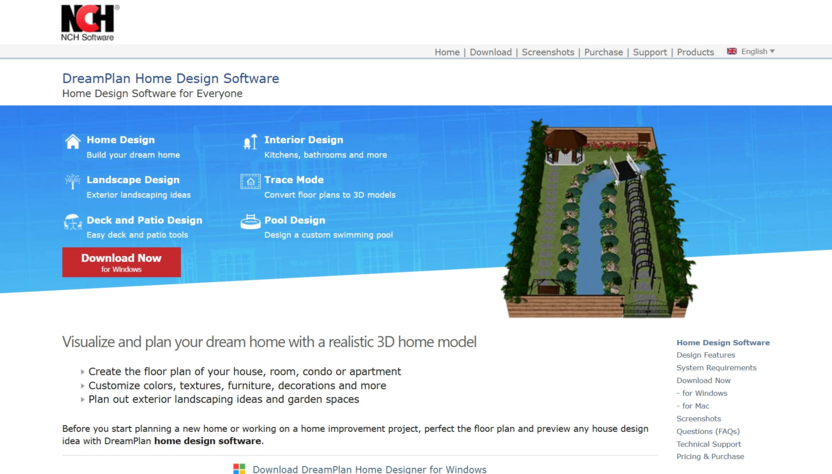Open the Home Design feature heading
The image size is (832, 474).
point(121,140)
